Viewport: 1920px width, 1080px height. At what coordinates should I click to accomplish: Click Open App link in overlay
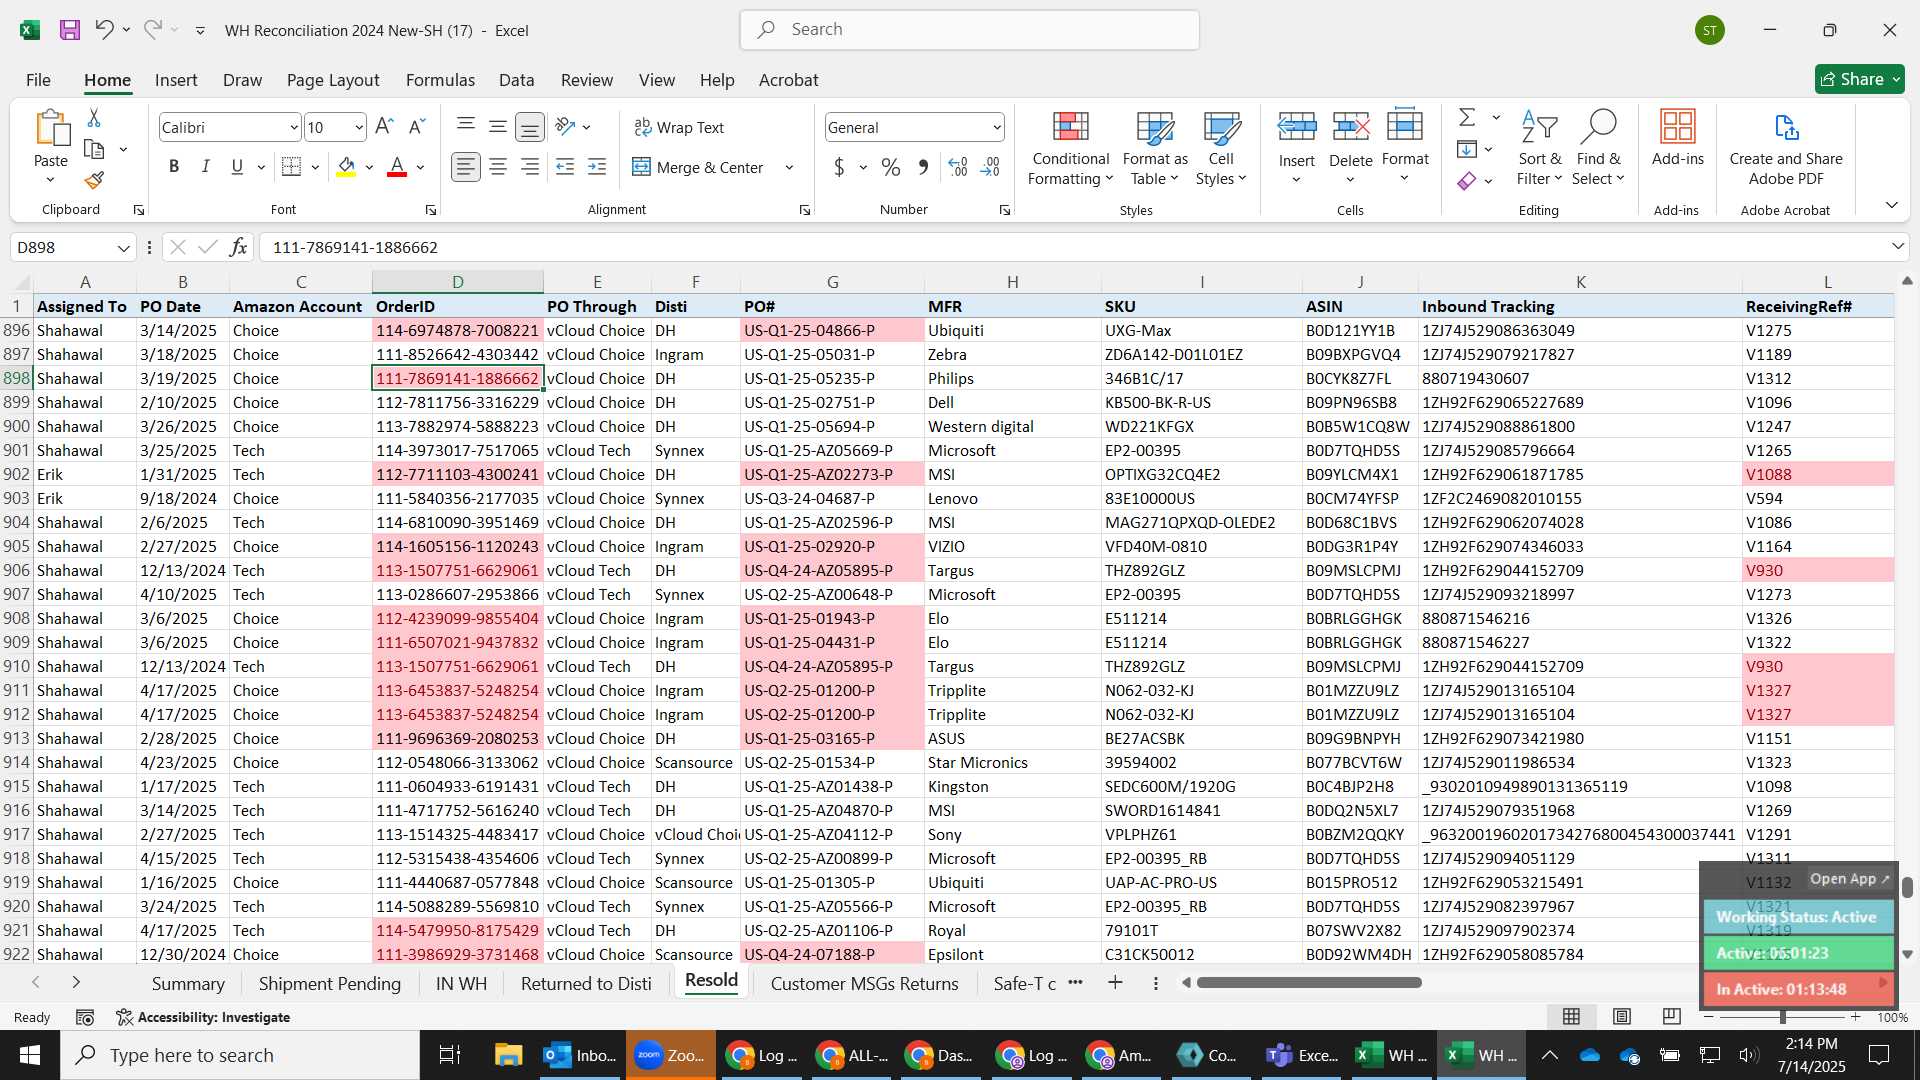point(1849,878)
